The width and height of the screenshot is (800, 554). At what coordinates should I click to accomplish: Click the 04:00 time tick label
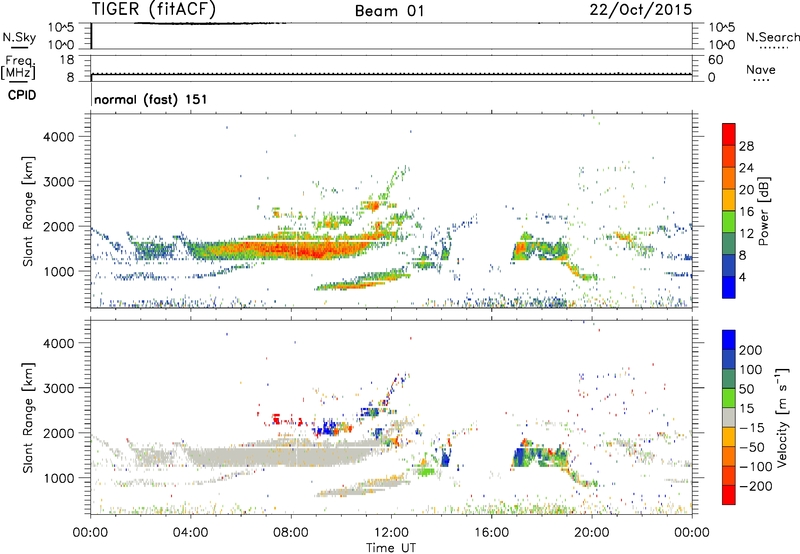190,533
